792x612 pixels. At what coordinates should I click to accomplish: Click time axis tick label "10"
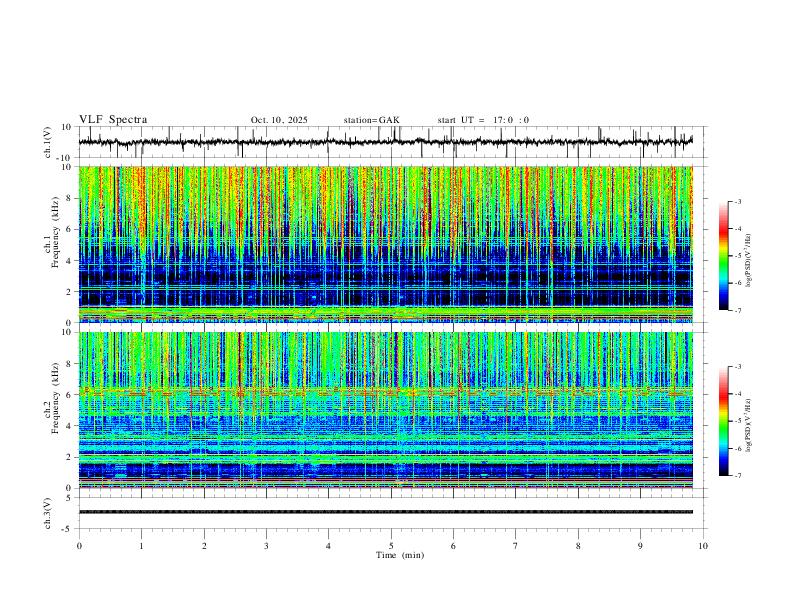click(x=703, y=546)
